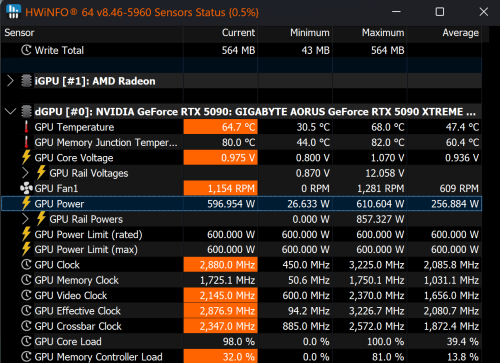Click lightning icon for GPU Power Limit (max)
500x363 pixels.
tap(26, 250)
